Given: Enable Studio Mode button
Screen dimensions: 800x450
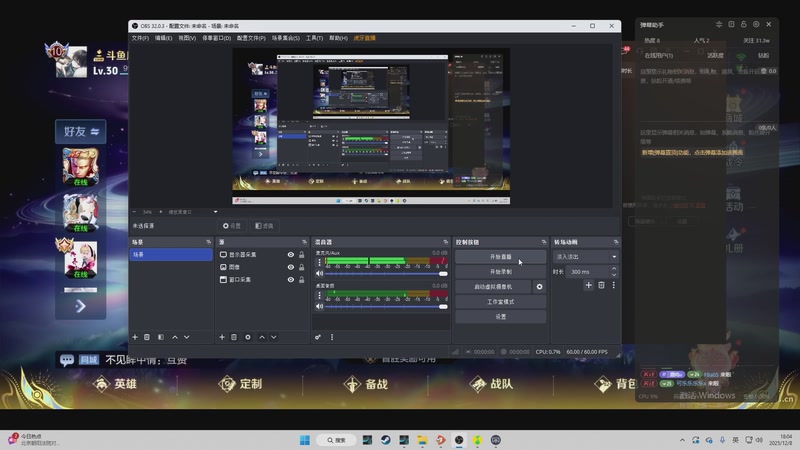Looking at the screenshot, I should point(501,302).
